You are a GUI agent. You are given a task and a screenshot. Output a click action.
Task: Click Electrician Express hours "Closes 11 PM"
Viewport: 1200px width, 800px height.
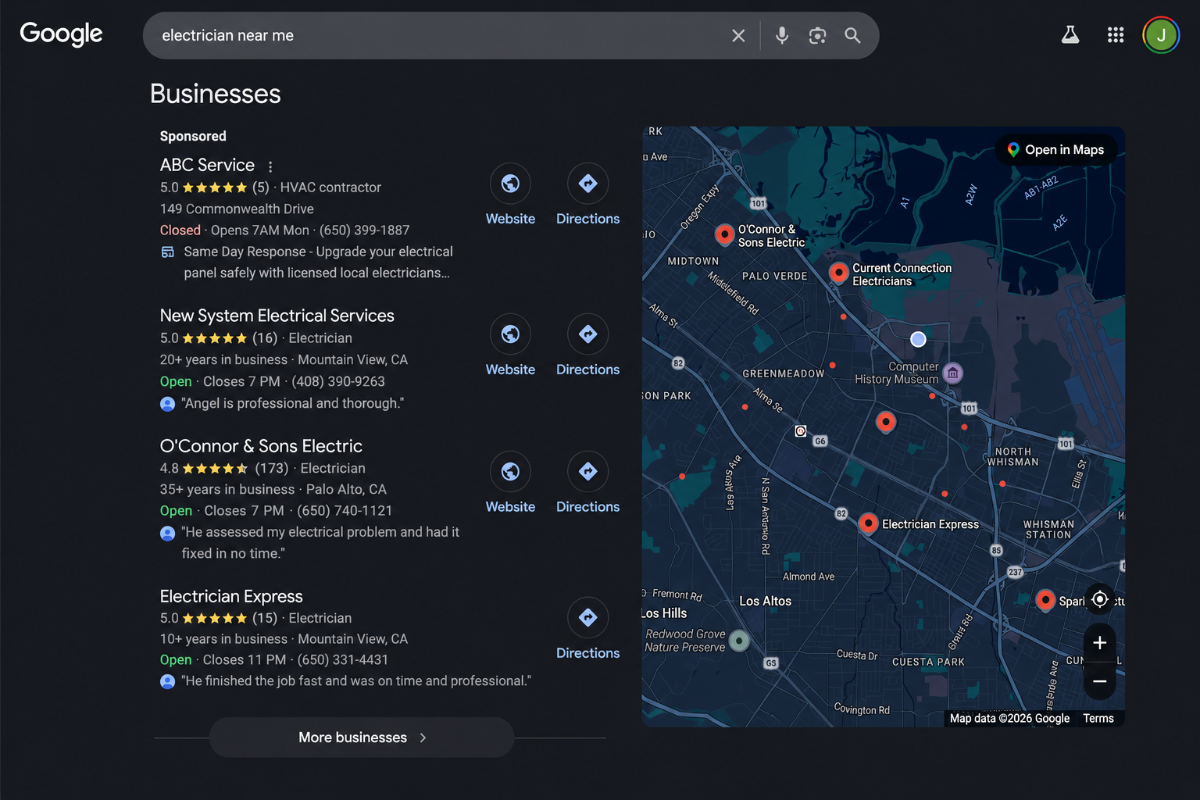point(245,660)
